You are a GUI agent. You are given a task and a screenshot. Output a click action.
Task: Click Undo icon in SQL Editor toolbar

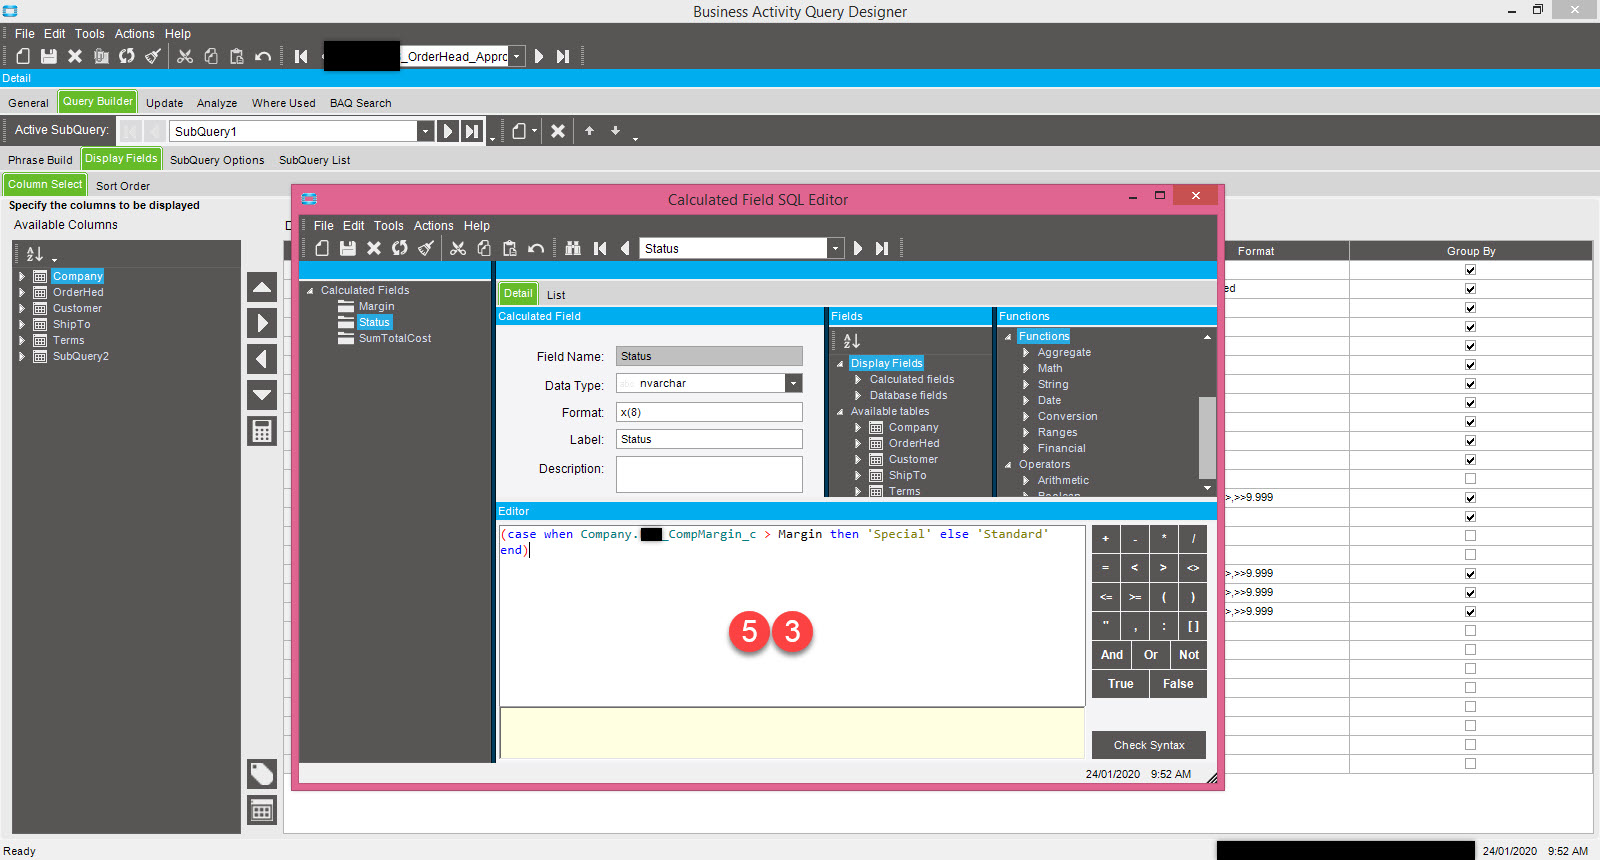click(536, 248)
